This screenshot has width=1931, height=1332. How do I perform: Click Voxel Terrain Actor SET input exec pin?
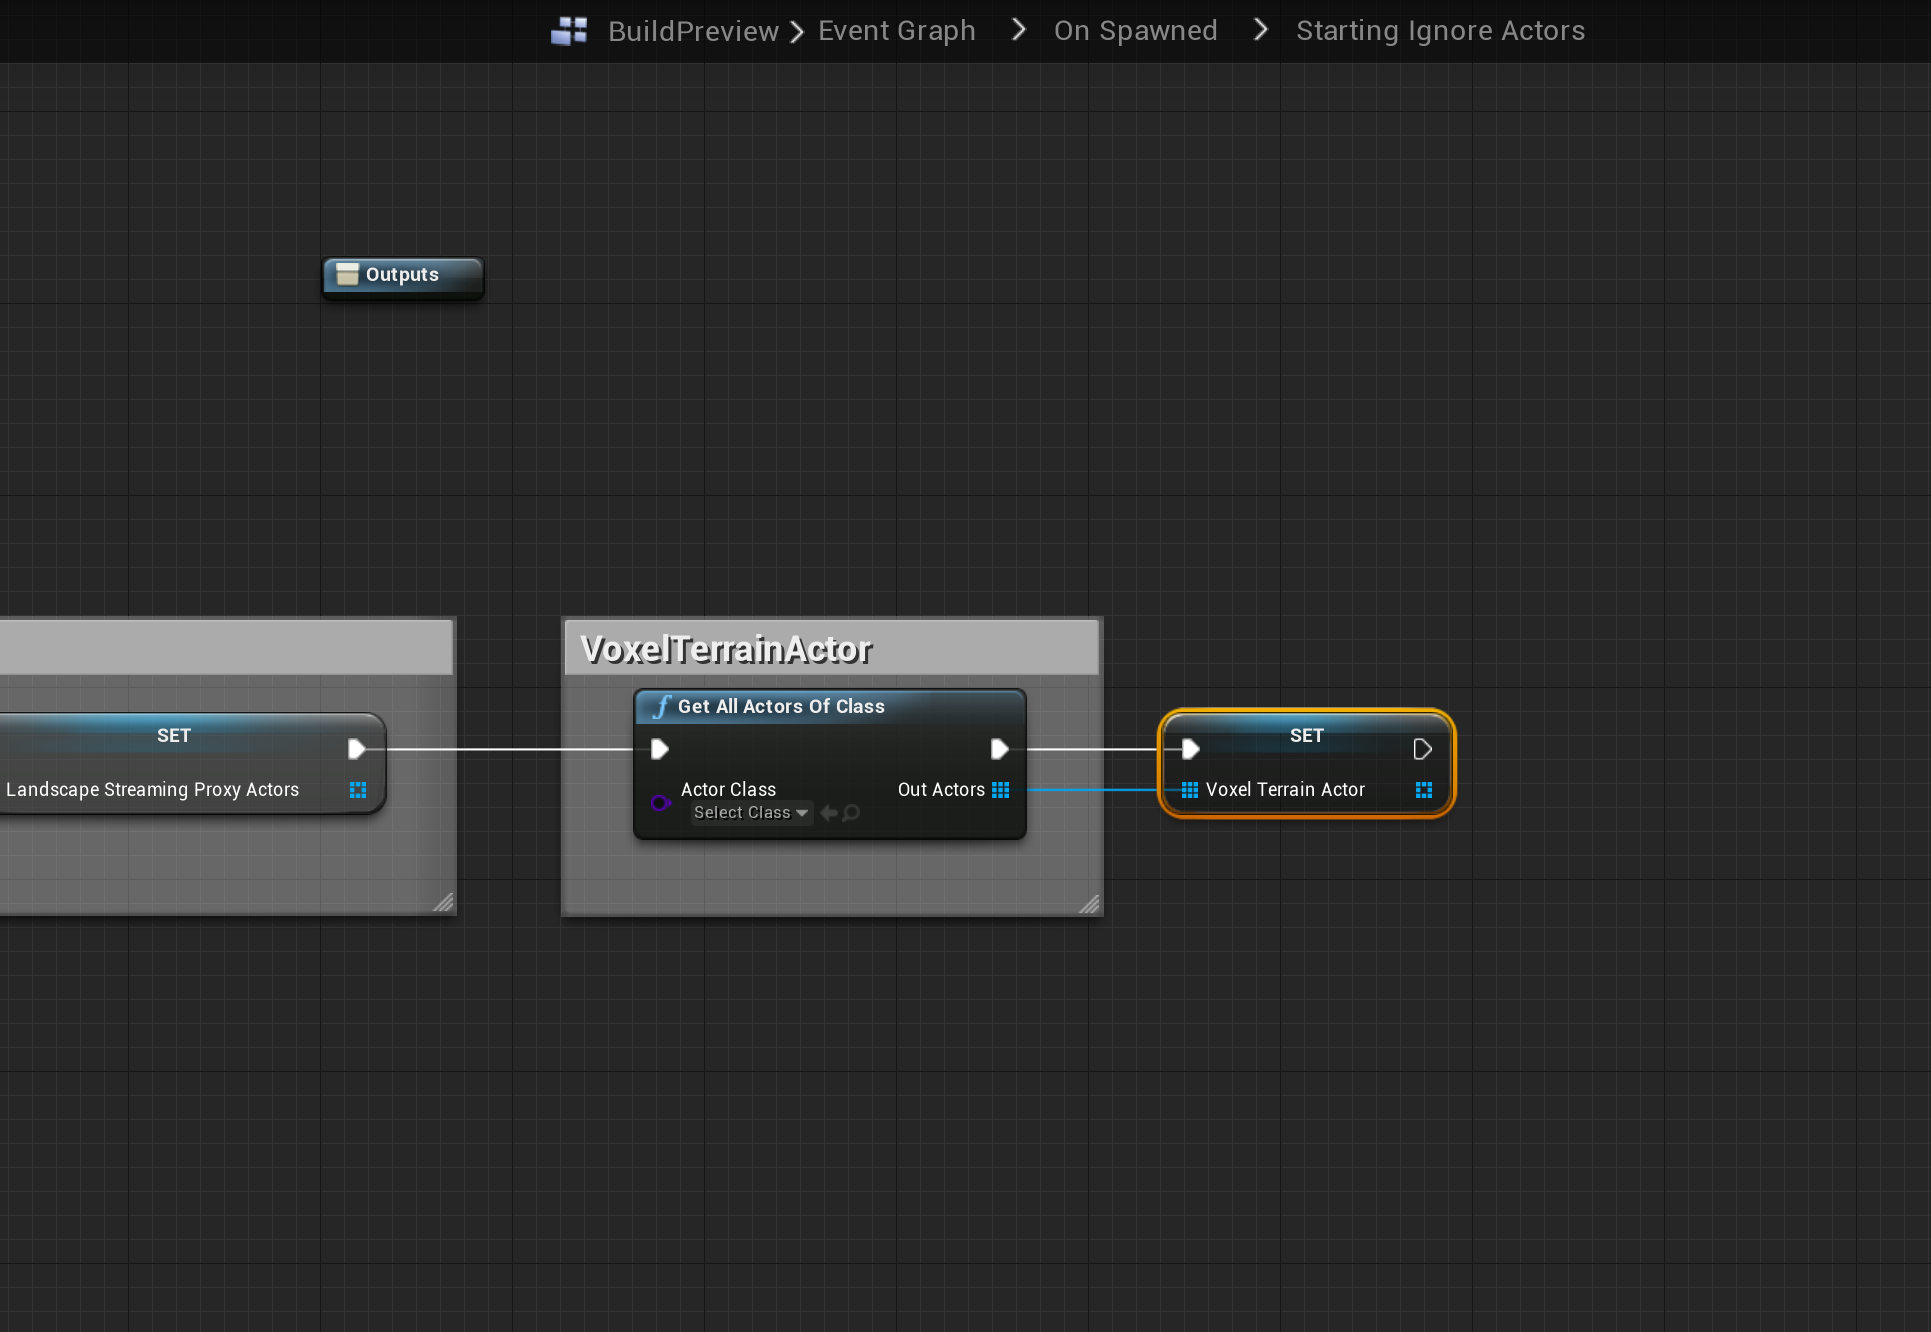coord(1190,749)
